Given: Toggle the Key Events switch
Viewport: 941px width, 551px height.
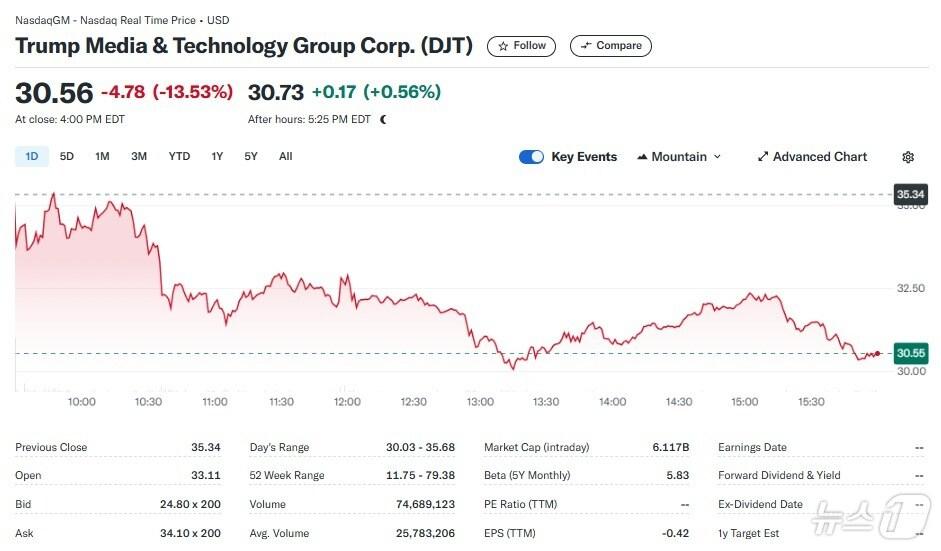Looking at the screenshot, I should (531, 157).
